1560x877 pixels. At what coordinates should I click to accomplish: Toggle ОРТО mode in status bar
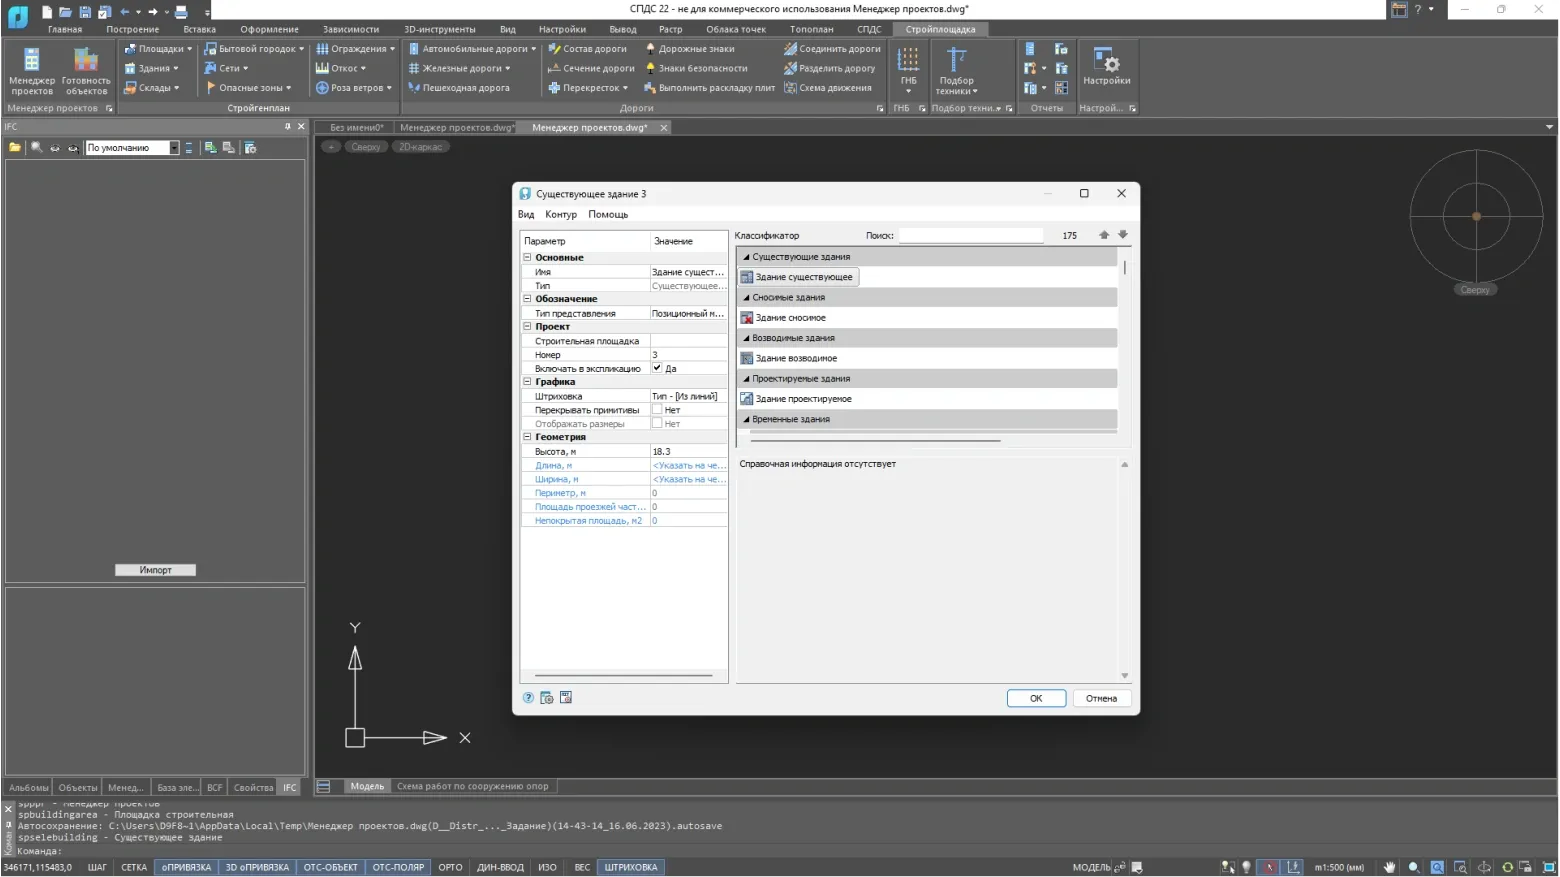click(450, 867)
